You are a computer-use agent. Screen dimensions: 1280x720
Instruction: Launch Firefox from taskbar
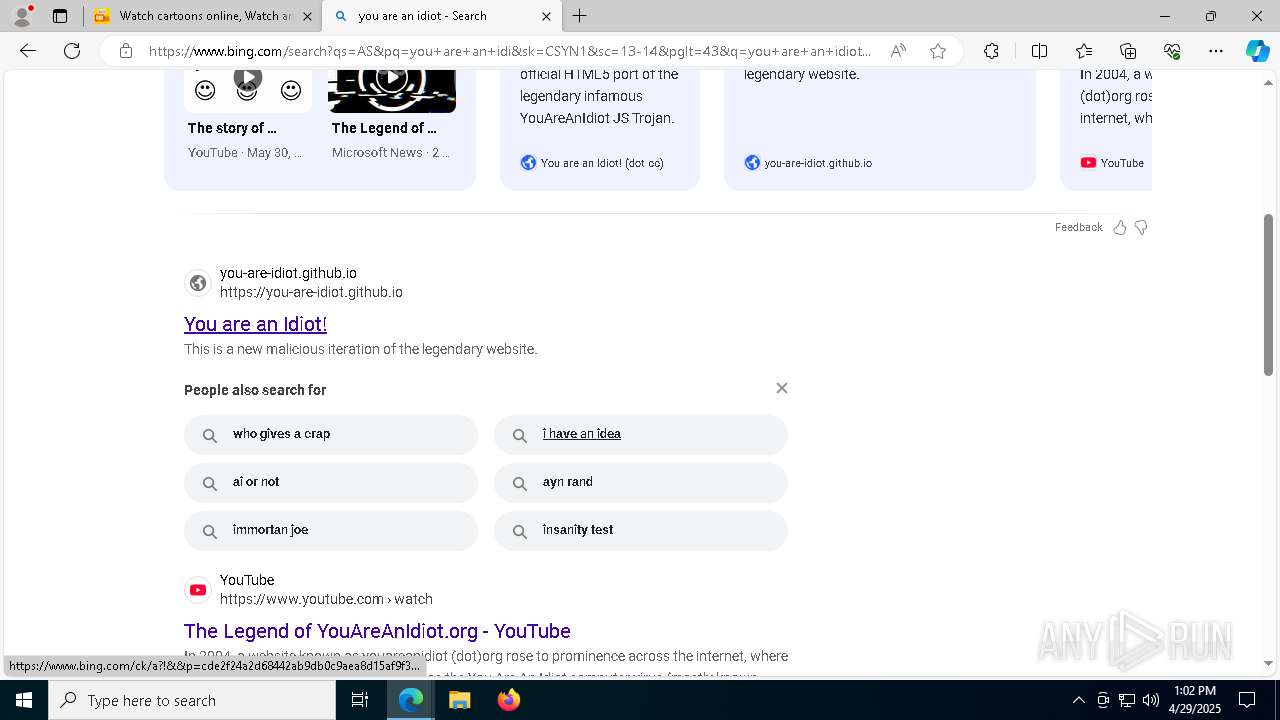click(508, 700)
